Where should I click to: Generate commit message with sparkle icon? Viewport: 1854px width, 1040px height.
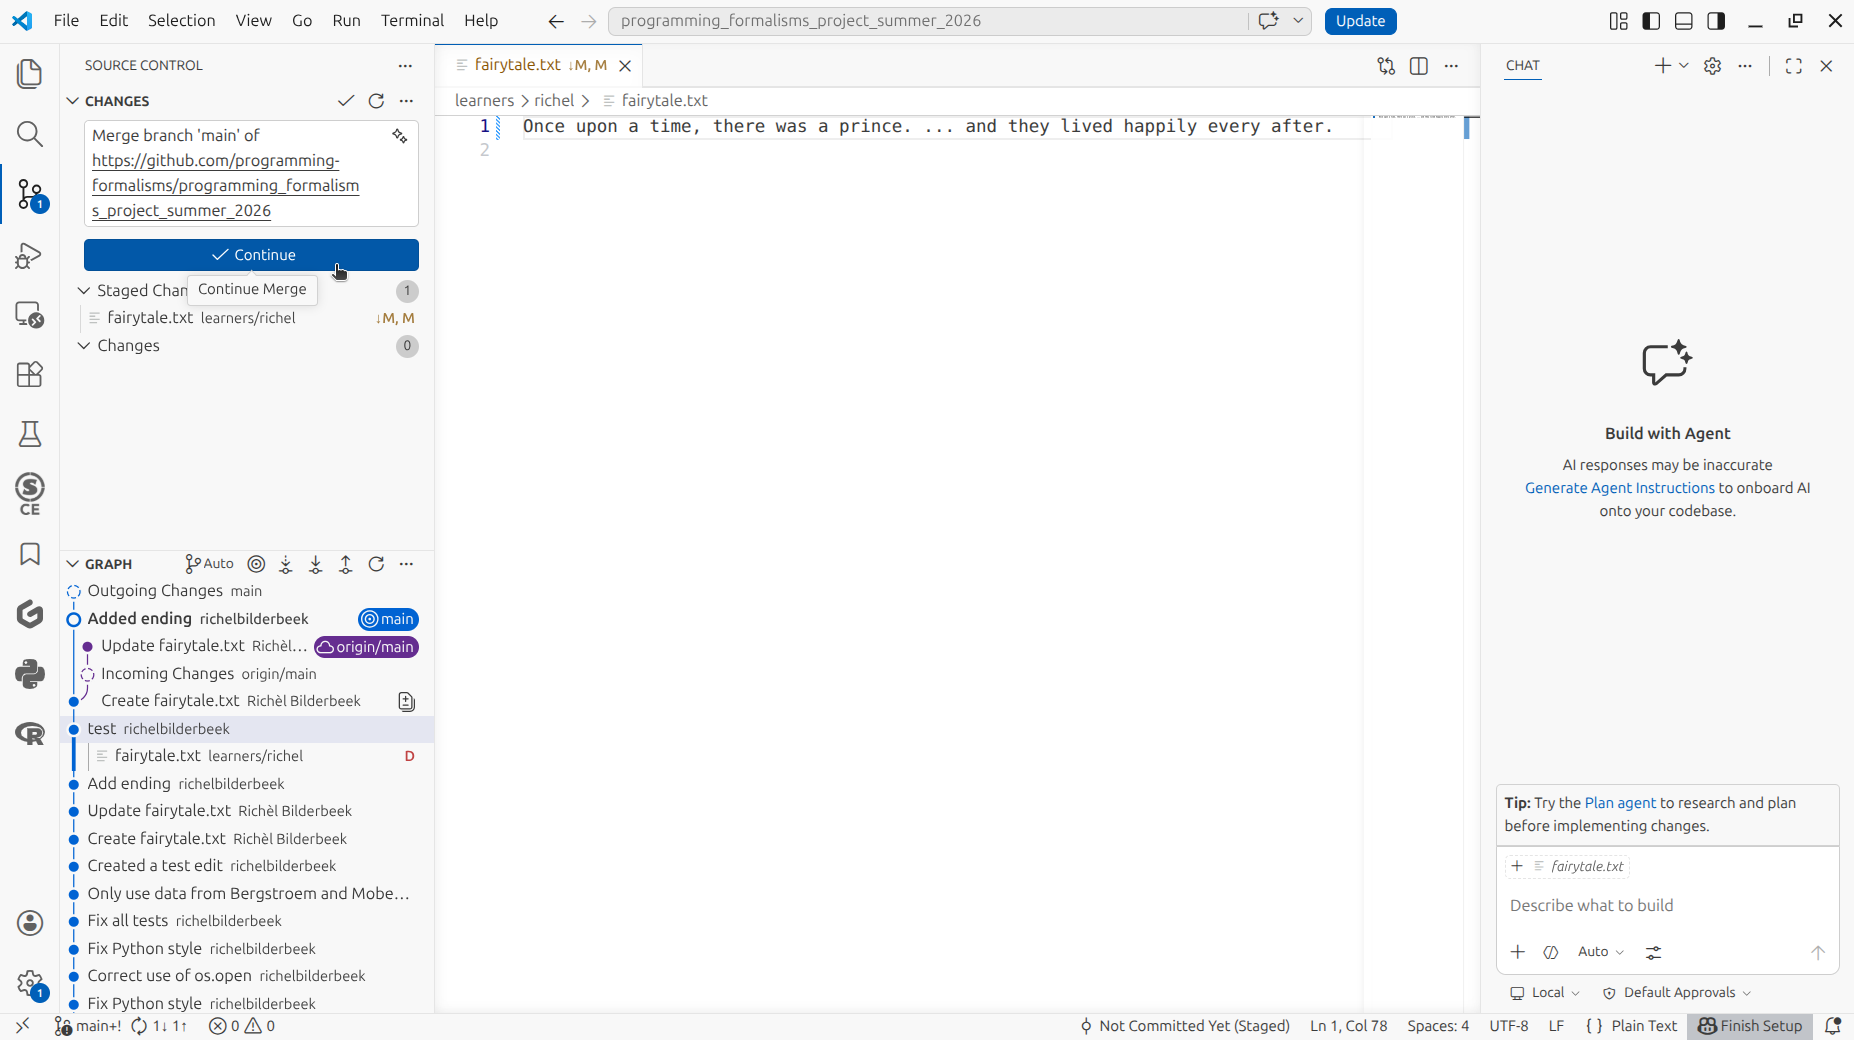400,136
